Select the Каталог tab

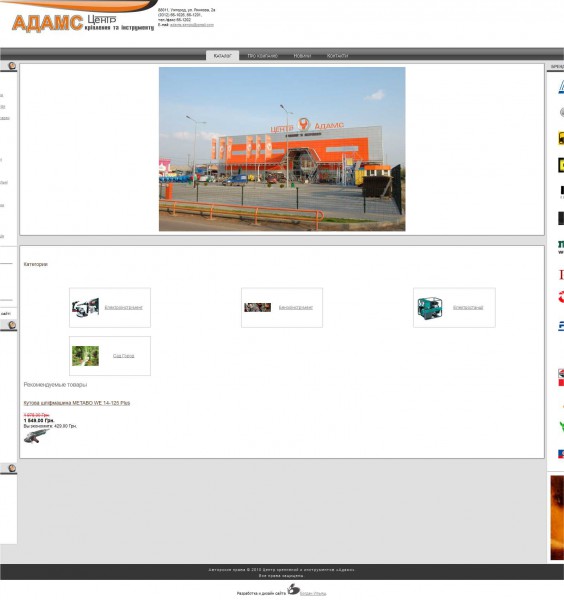pyautogui.click(x=222, y=56)
